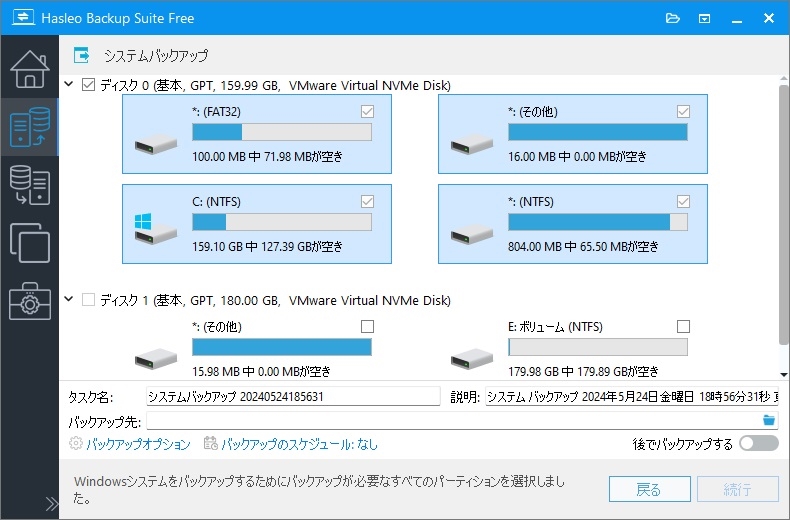Open the Restore sidebar icon
790x520 pixels.
tap(30, 185)
